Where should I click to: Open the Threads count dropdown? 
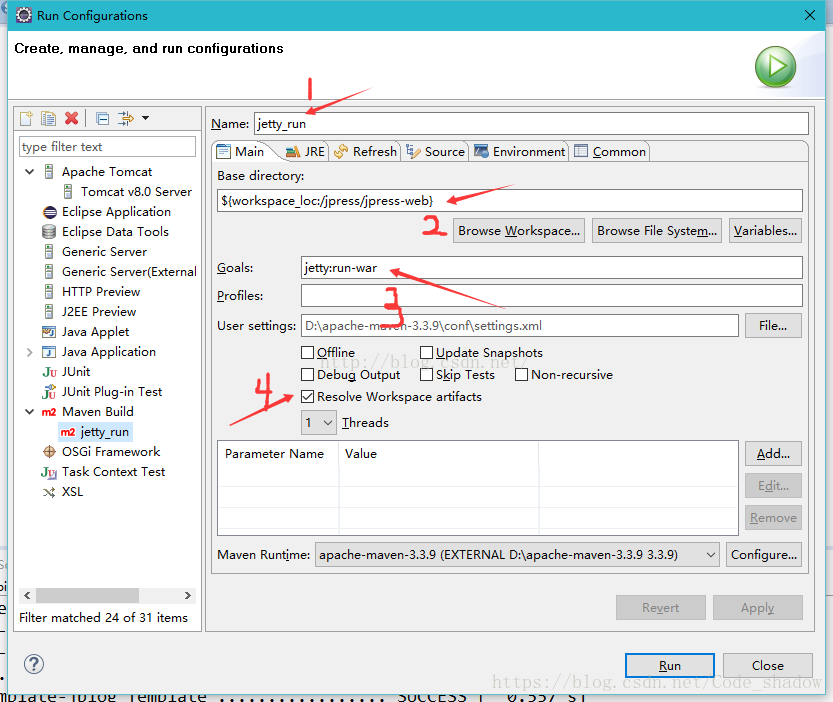(319, 422)
